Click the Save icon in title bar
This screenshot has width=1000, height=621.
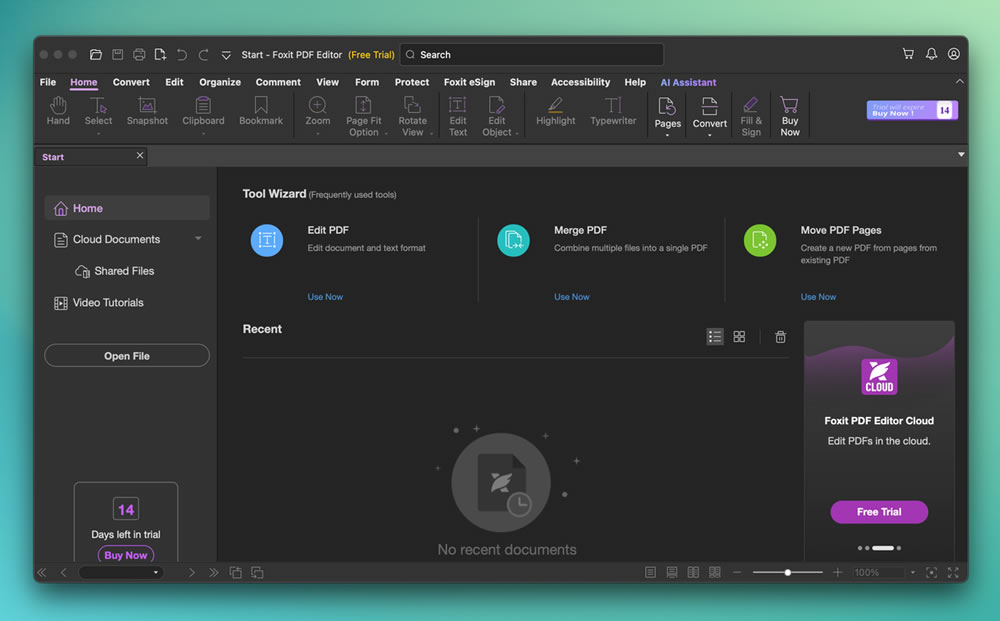[x=117, y=55]
